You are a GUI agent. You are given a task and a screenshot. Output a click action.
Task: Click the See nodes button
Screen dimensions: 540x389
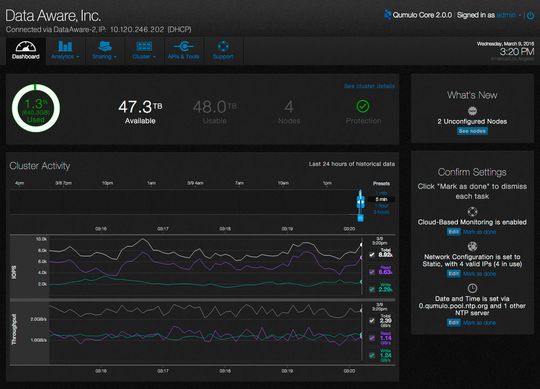tap(472, 131)
